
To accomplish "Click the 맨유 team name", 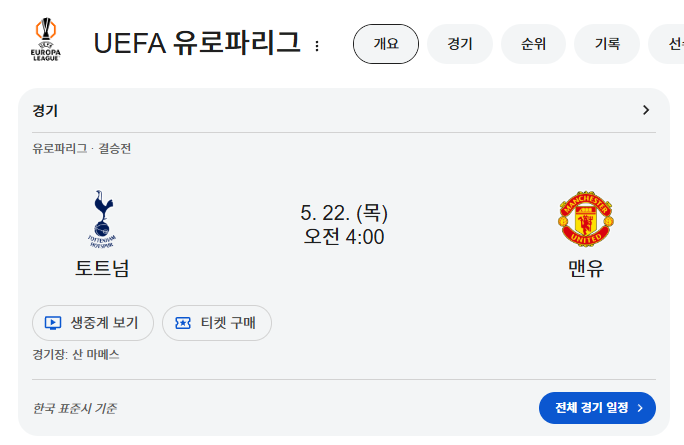I will pyautogui.click(x=586, y=268).
